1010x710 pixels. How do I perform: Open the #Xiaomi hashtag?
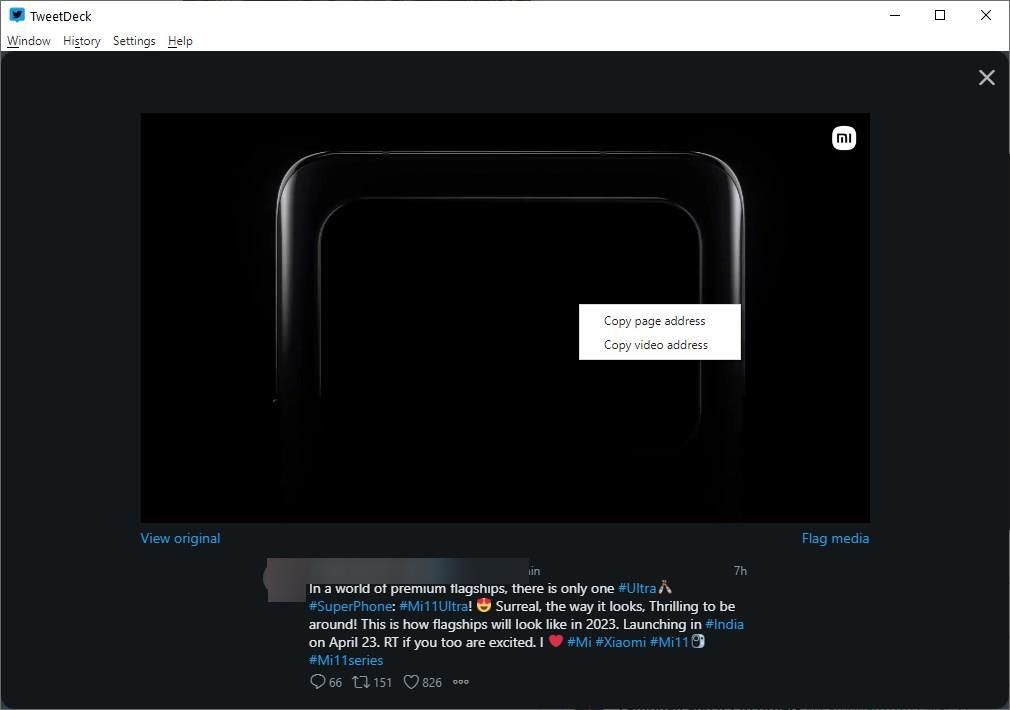(x=620, y=642)
